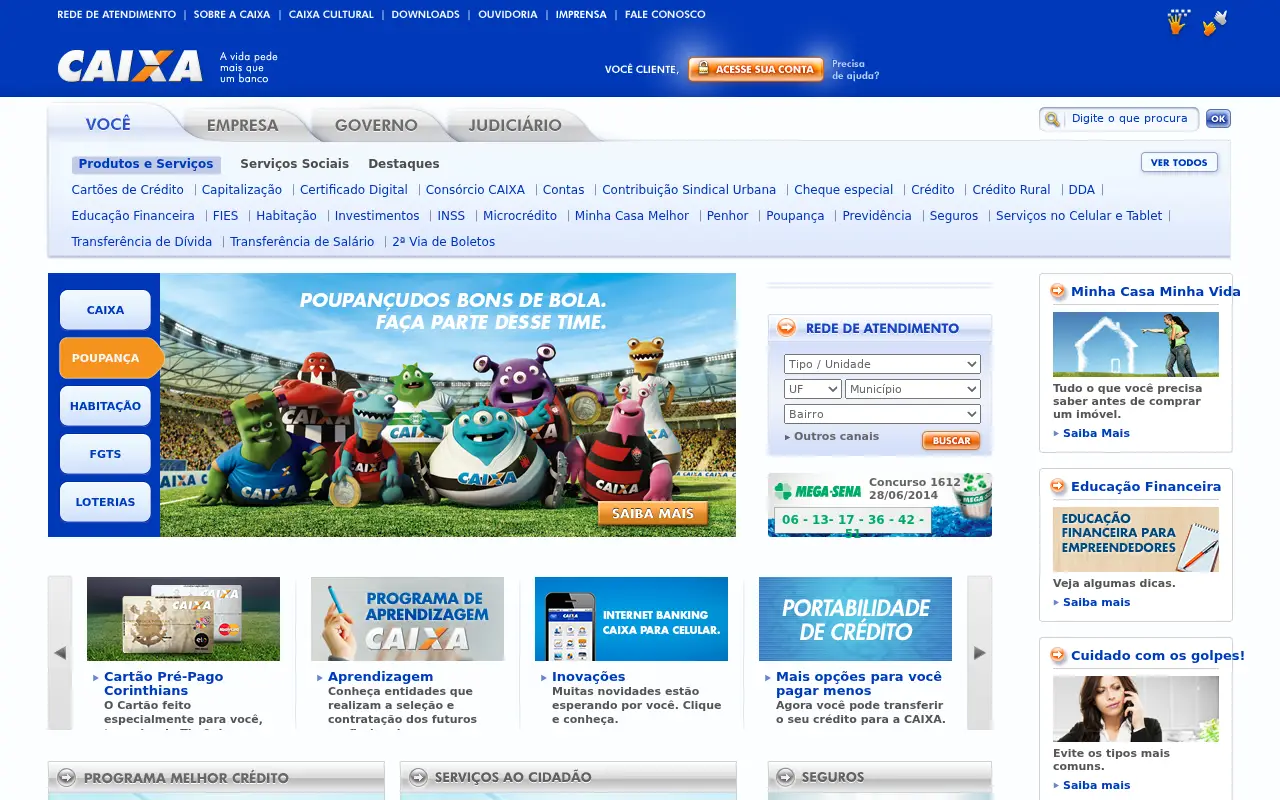The image size is (1280, 800).
Task: Open Consórcio CAIXA link
Action: [x=475, y=190]
